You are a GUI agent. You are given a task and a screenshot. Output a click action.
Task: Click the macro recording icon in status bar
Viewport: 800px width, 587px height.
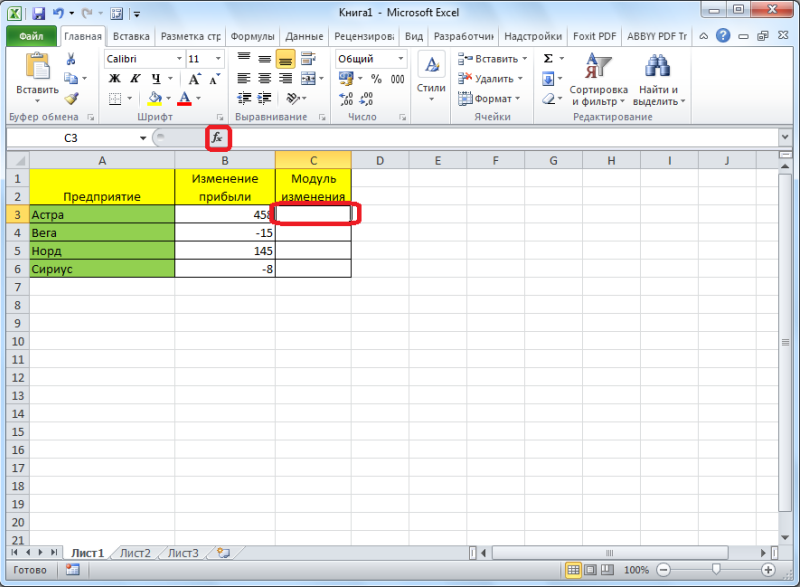click(72, 570)
